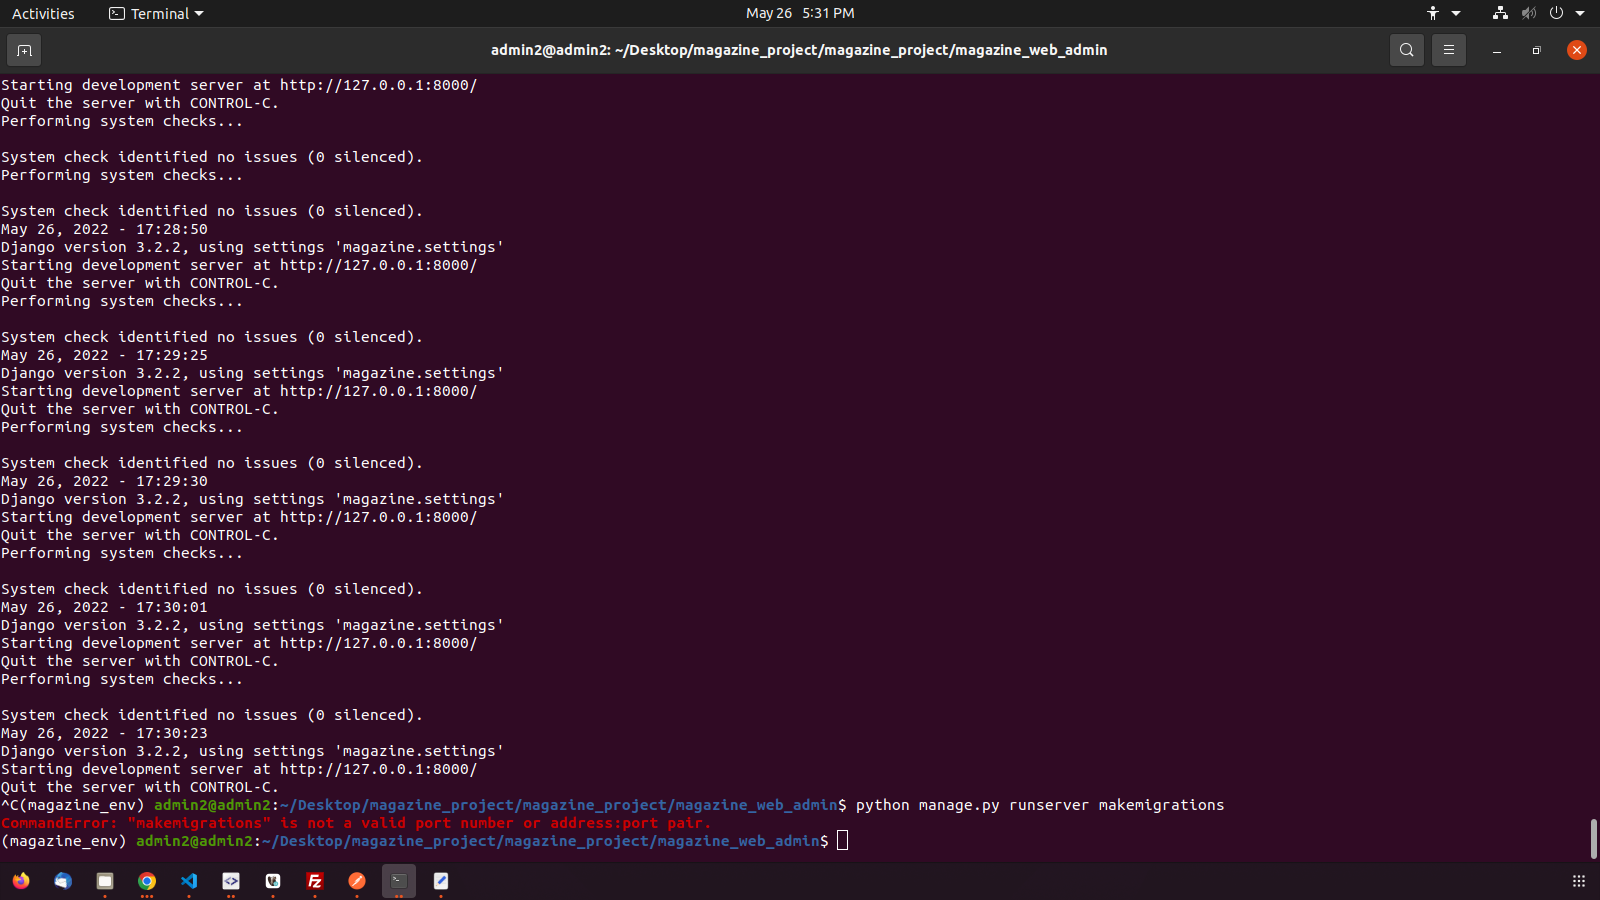Click the muted volume indicator
1600x900 pixels.
(1528, 14)
